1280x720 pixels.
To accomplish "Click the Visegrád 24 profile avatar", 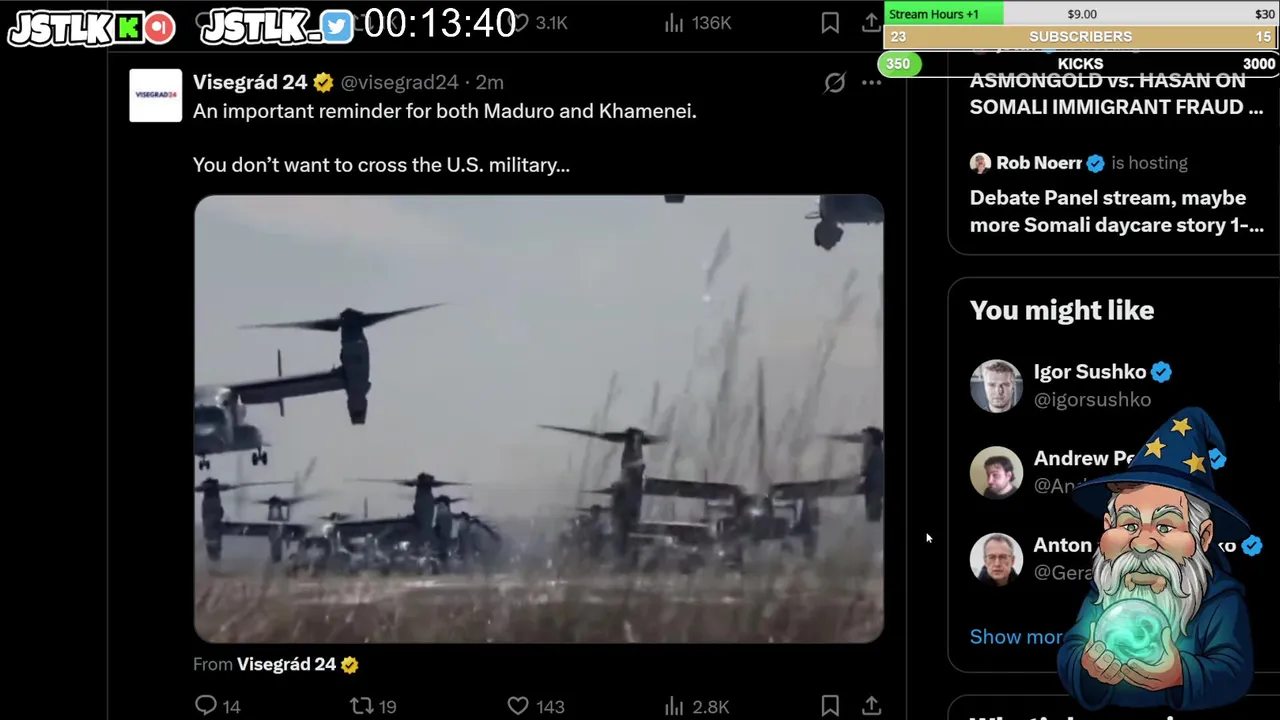I will tap(155, 95).
